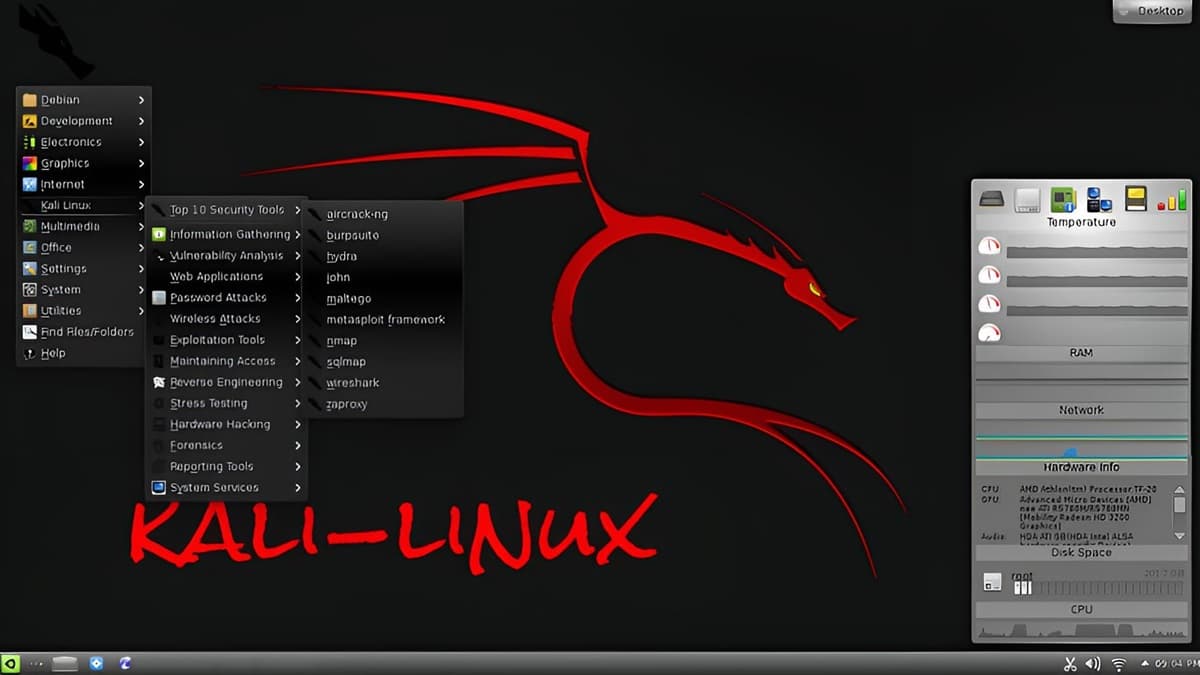Screen dimensions: 1200x675
Task: Click the Reverse Engineering category icon
Action: 158,382
